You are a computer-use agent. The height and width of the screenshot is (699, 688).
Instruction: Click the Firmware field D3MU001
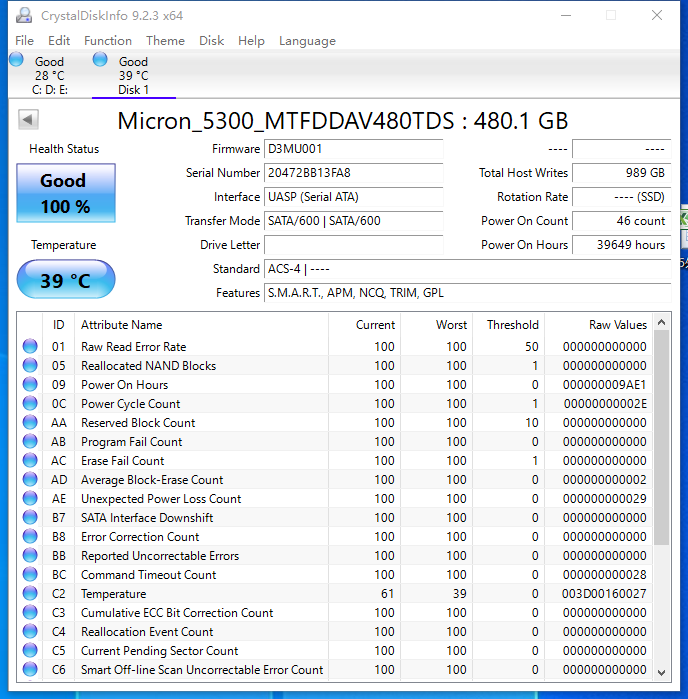(x=354, y=149)
